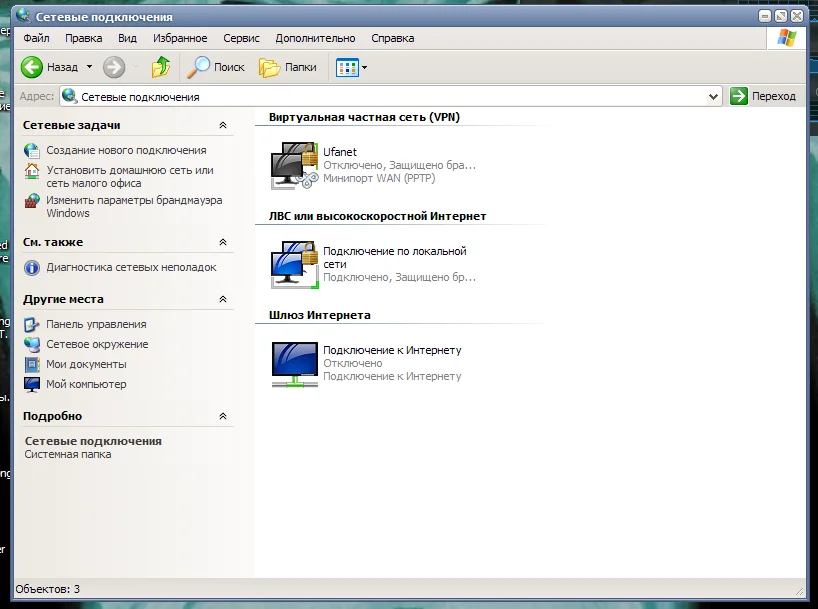Click Создание нового подключения link
Image resolution: width=818 pixels, height=609 pixels.
pos(126,150)
